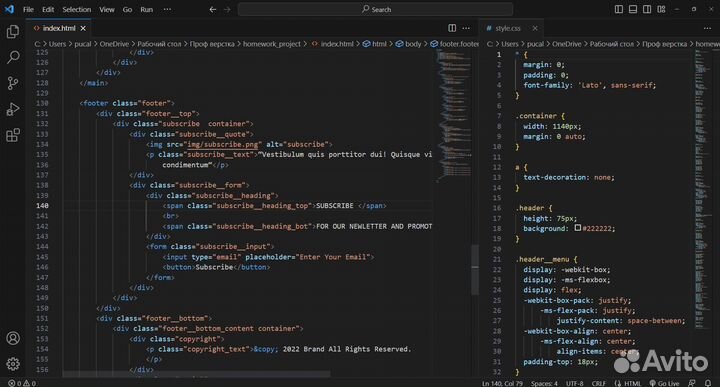
Task: Expand the overflow menu ellipsis
Action: (167, 9)
